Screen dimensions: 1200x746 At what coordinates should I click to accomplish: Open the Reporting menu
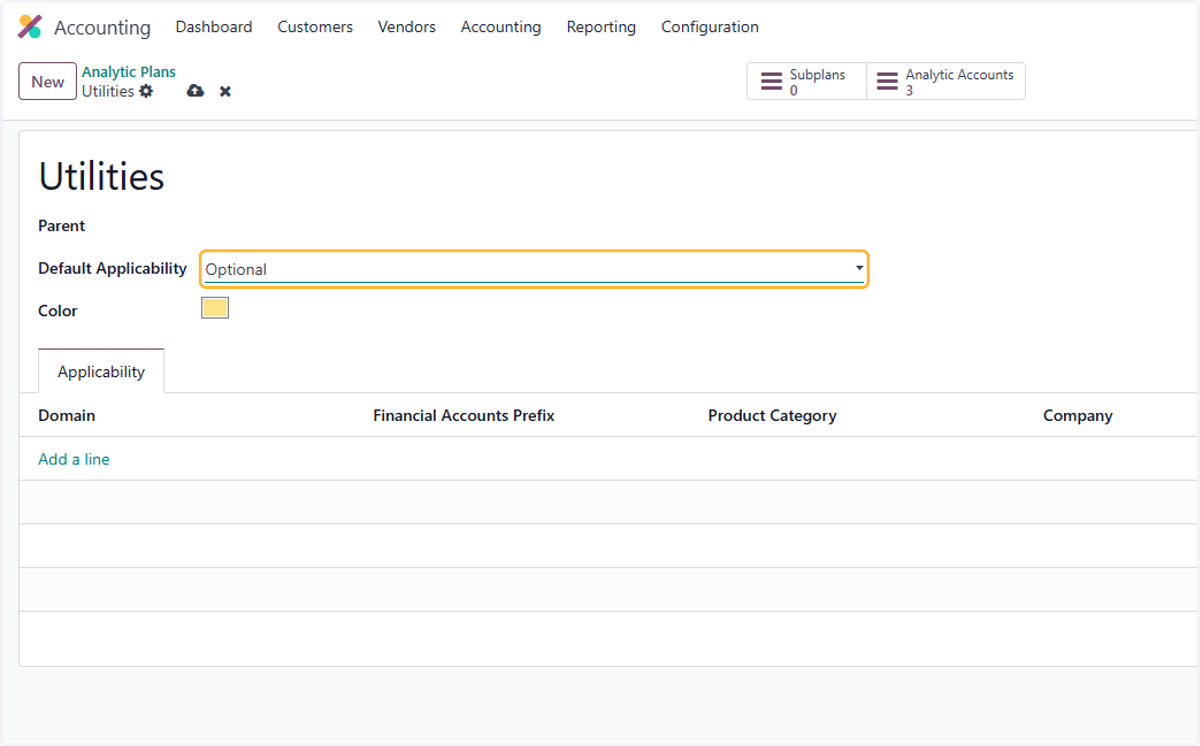(x=601, y=27)
